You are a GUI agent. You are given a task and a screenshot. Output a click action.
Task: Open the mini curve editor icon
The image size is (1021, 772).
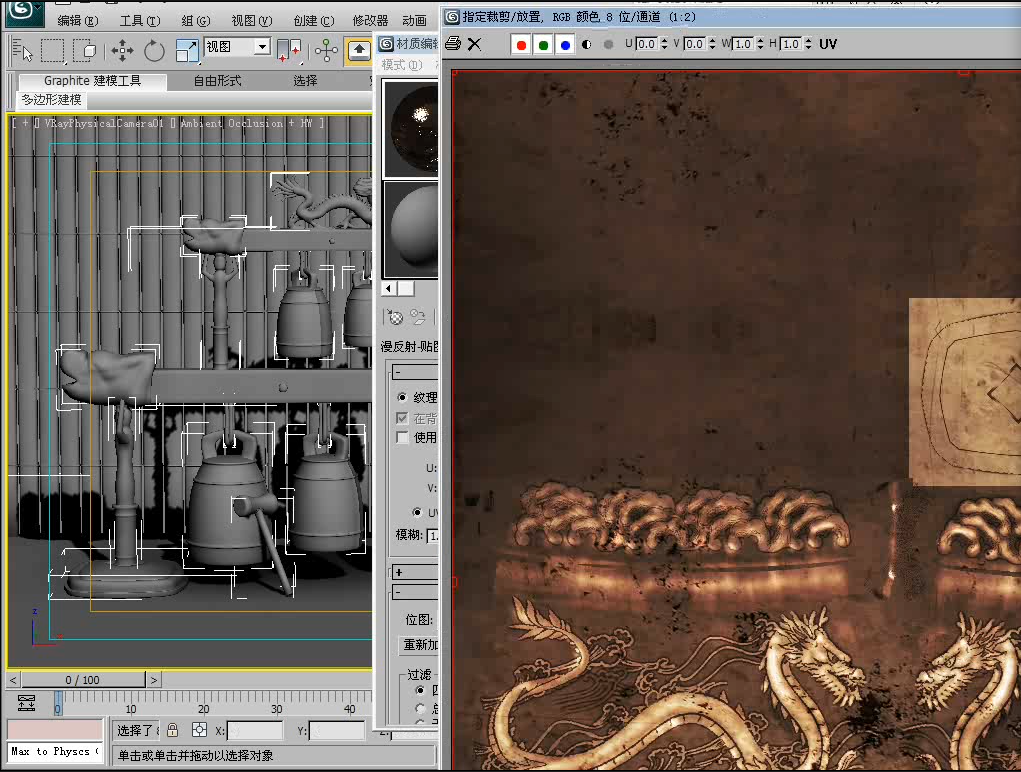click(x=26, y=702)
